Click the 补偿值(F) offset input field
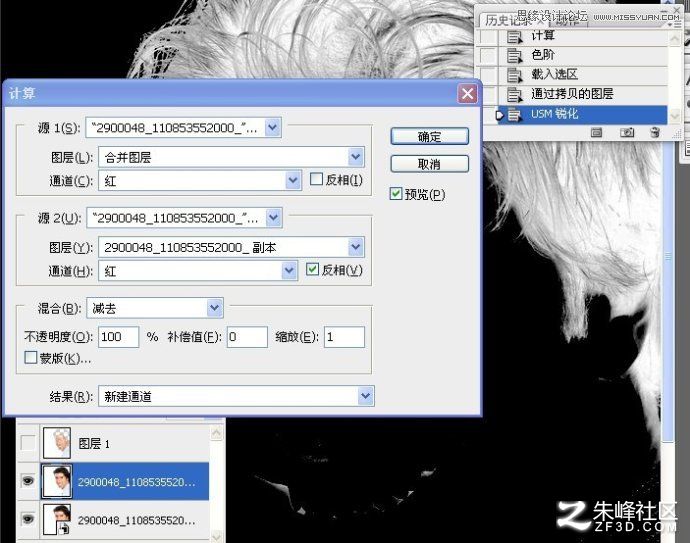Screen dimensions: 690x543 tap(247, 337)
